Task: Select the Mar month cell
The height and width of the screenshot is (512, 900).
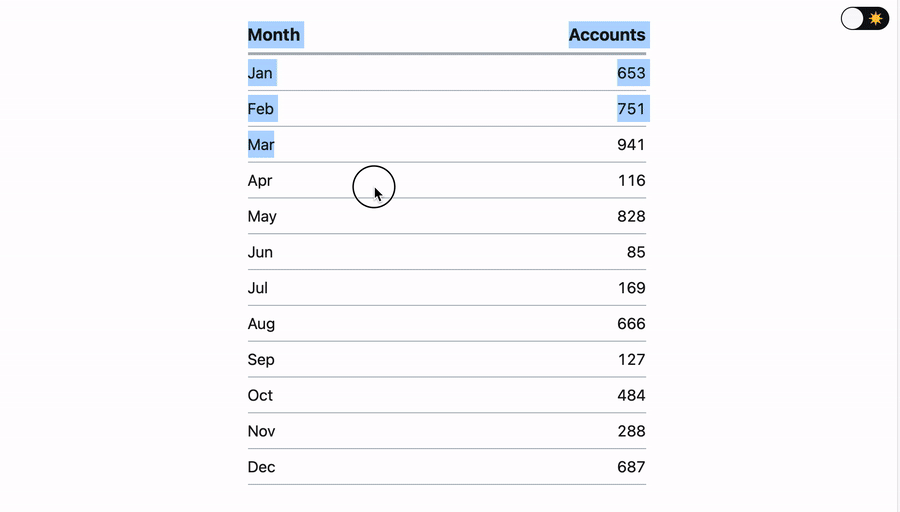Action: click(261, 145)
